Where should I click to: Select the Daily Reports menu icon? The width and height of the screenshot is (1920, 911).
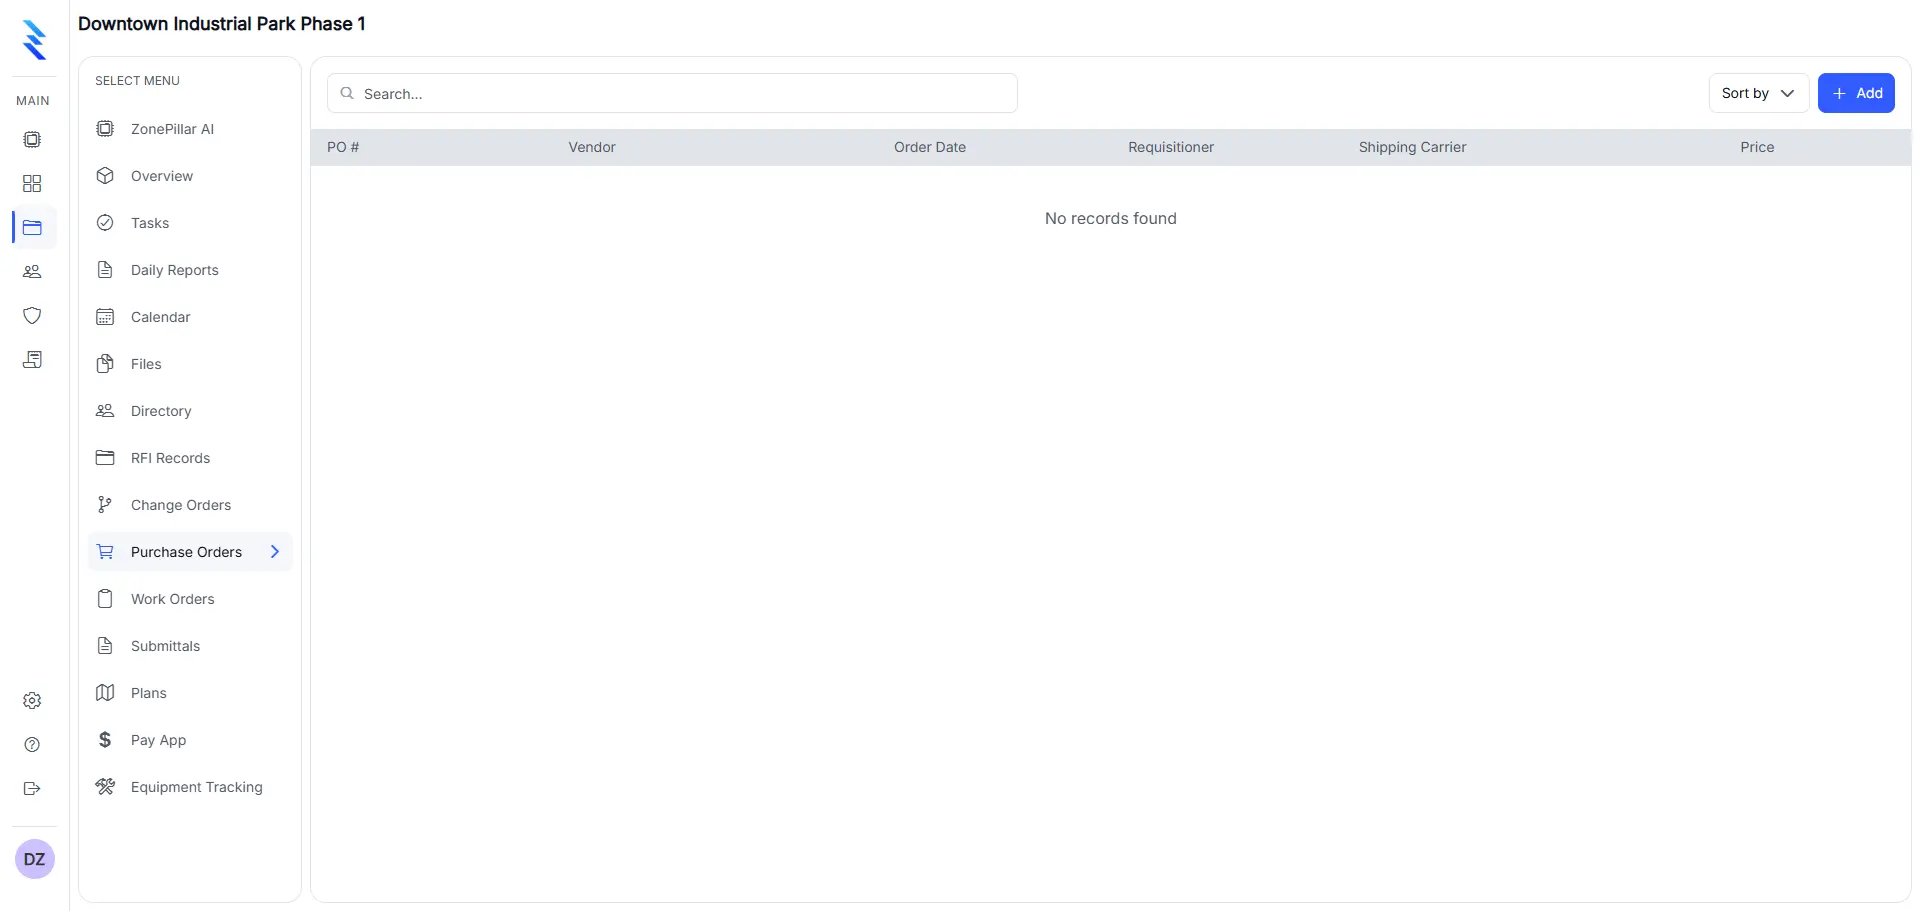point(105,270)
